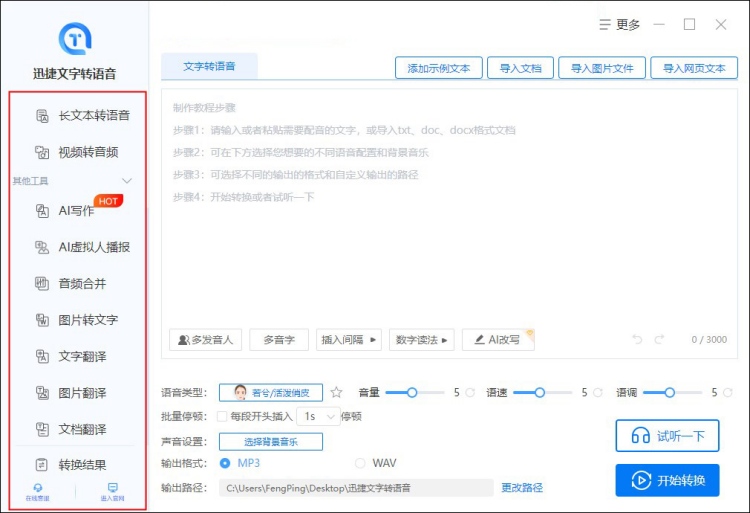Click the 多音字 button
Screen dimensions: 750x513
279,340
